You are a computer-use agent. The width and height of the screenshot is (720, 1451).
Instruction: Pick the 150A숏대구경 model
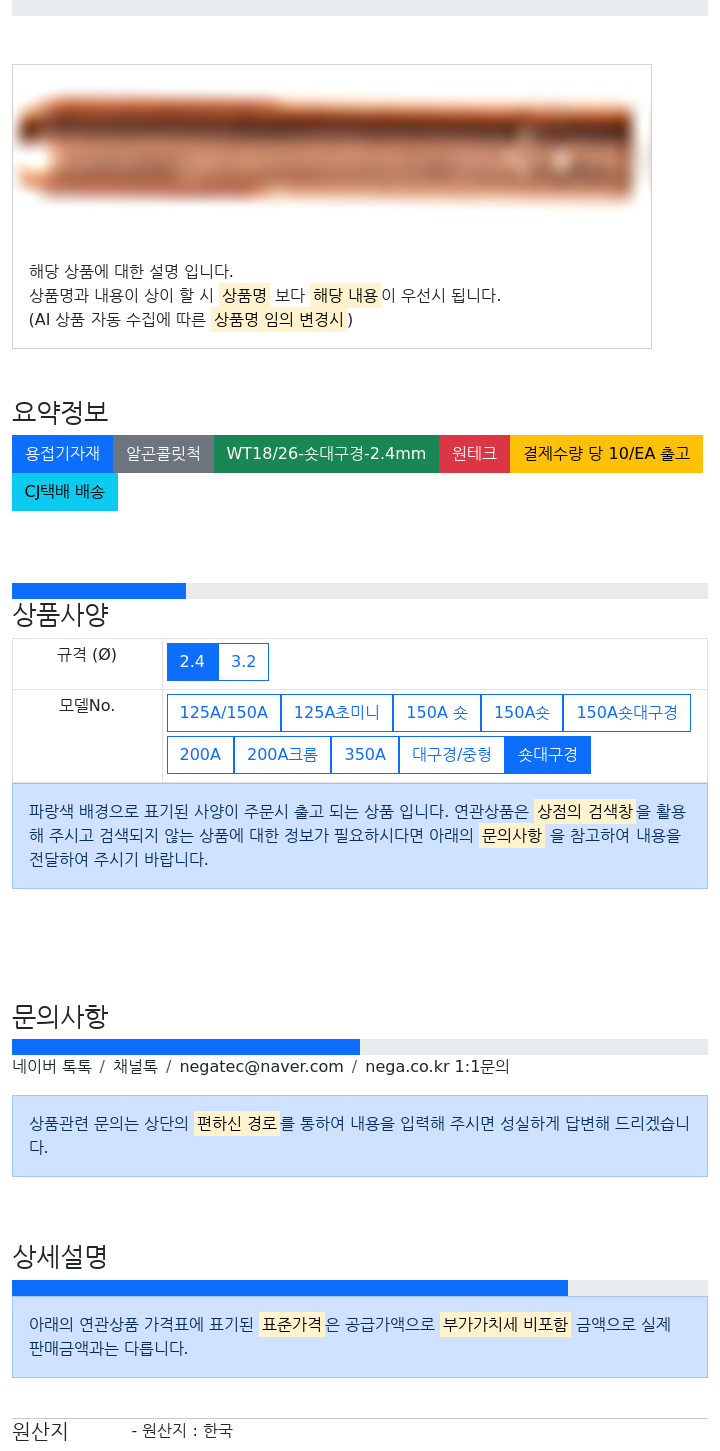[x=627, y=713]
